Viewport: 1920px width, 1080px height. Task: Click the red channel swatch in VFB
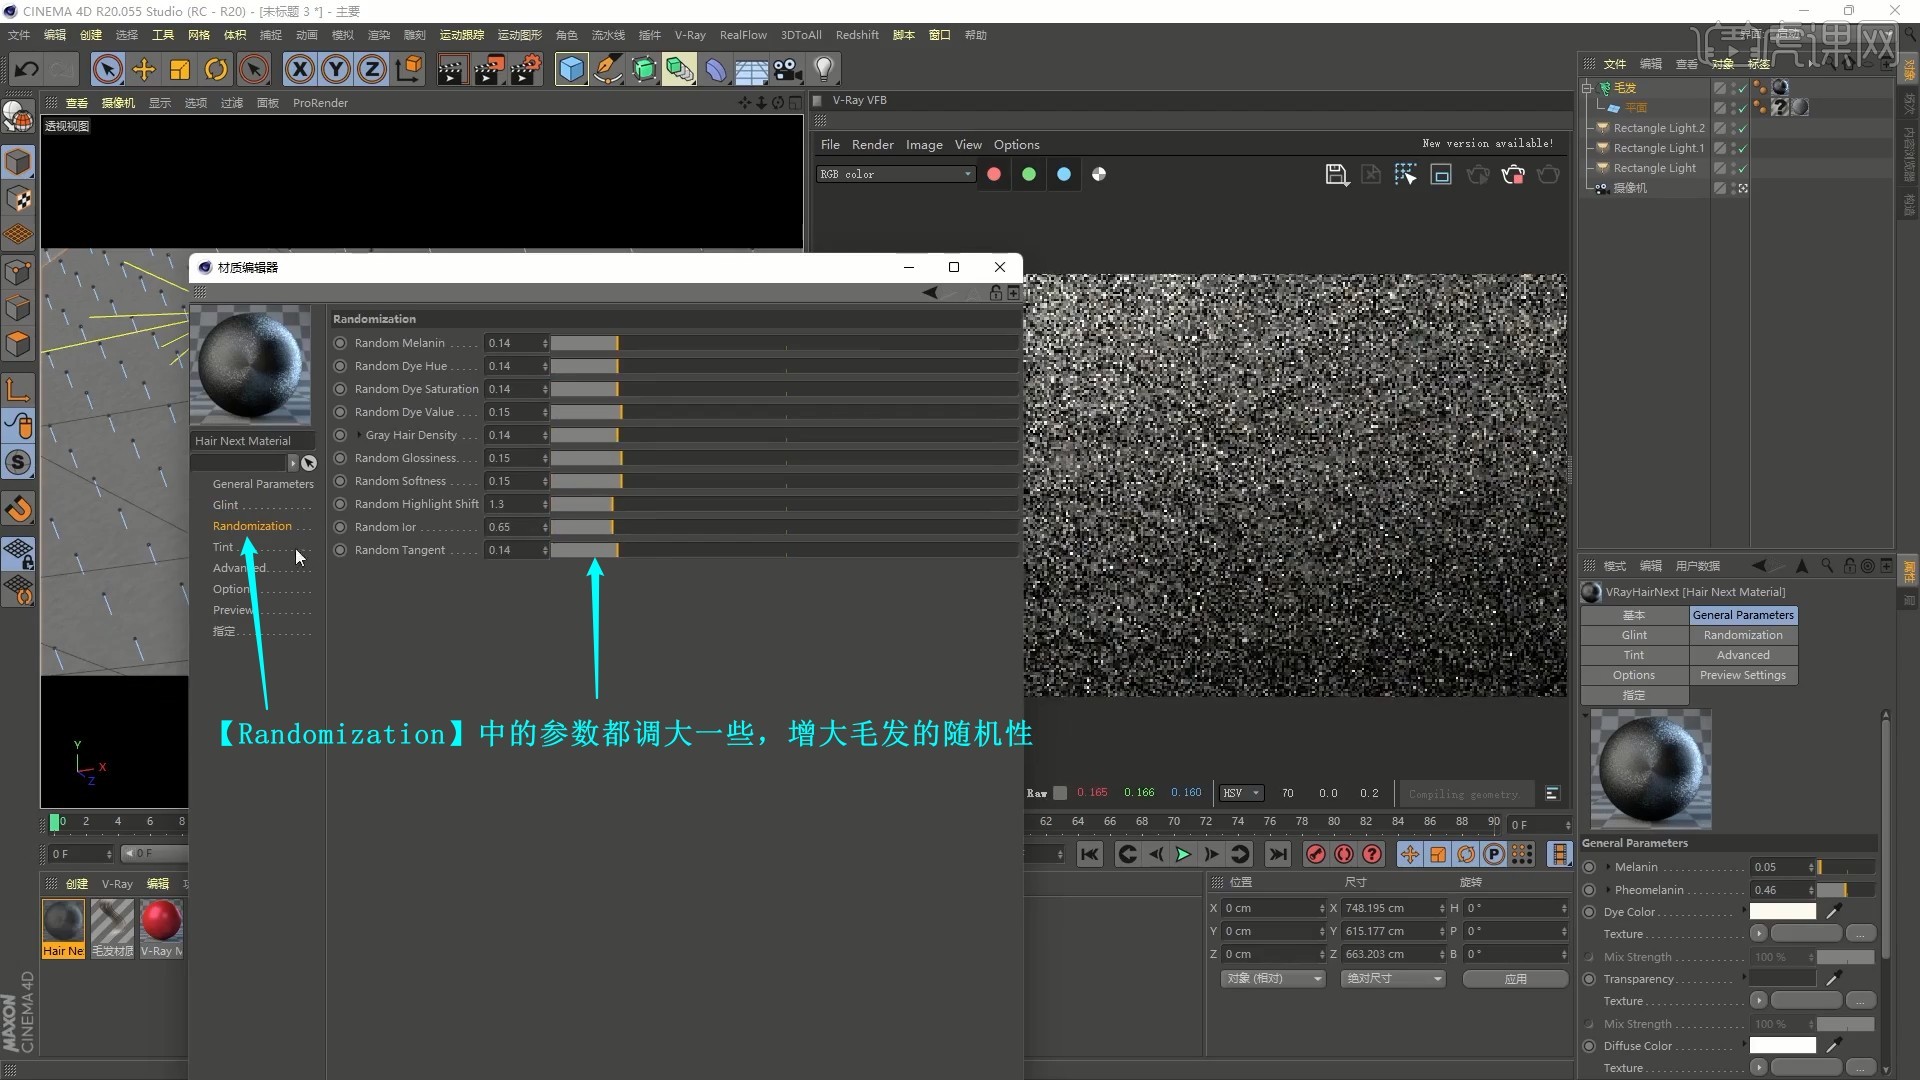993,174
